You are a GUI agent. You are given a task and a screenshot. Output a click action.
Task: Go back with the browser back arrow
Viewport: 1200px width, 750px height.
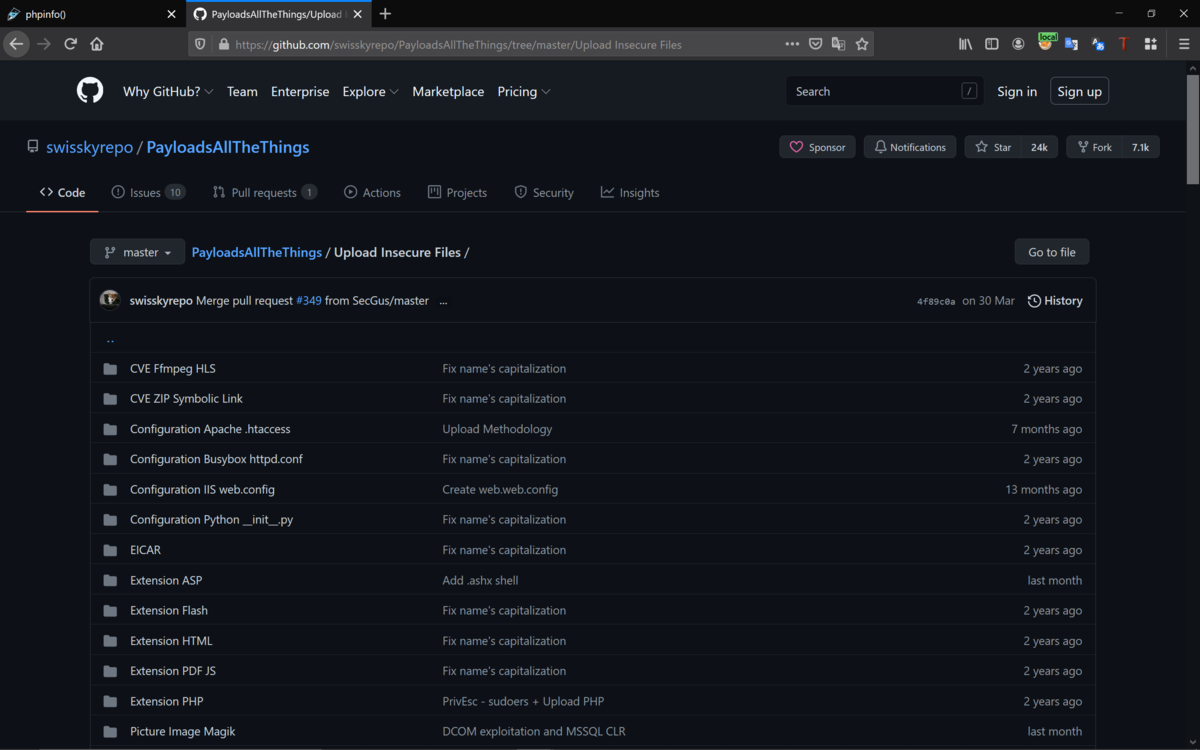[x=16, y=44]
